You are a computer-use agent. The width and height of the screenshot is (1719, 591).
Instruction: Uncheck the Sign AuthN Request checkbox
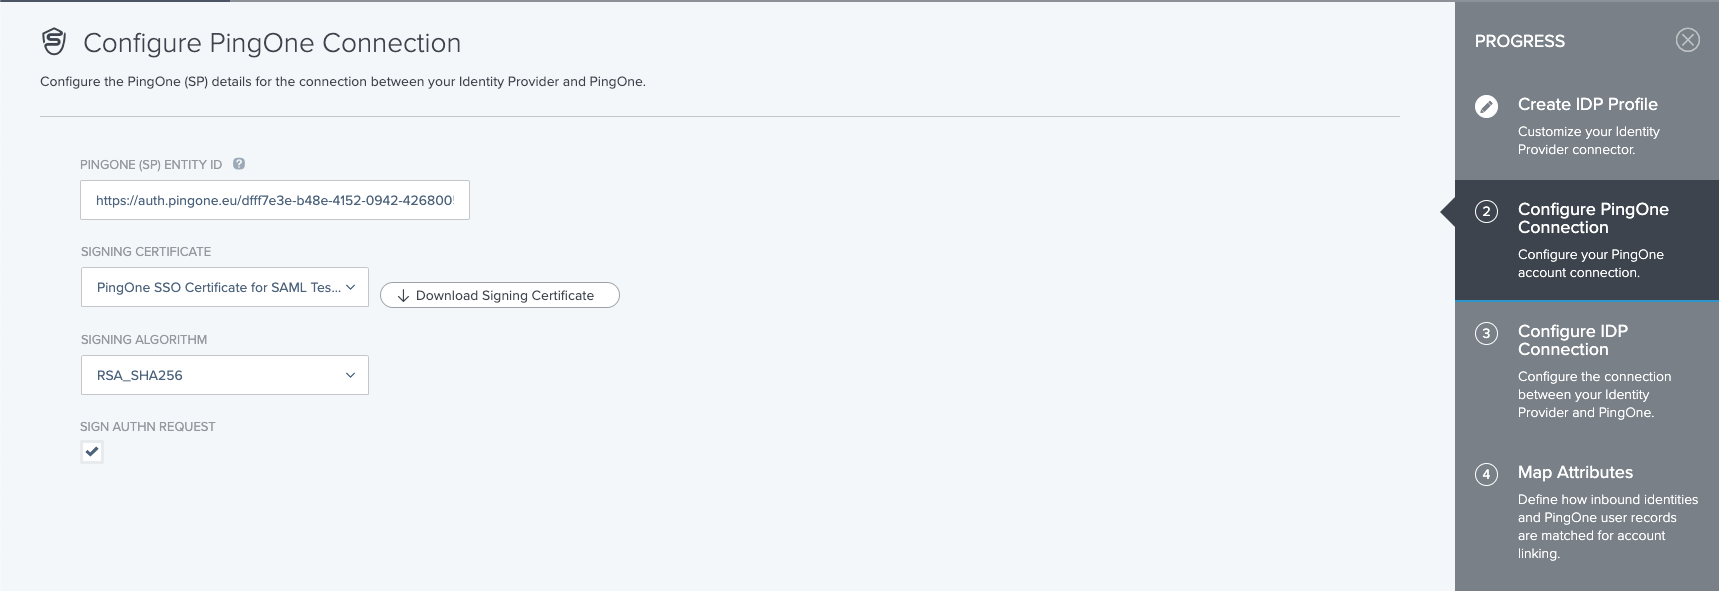(x=92, y=452)
